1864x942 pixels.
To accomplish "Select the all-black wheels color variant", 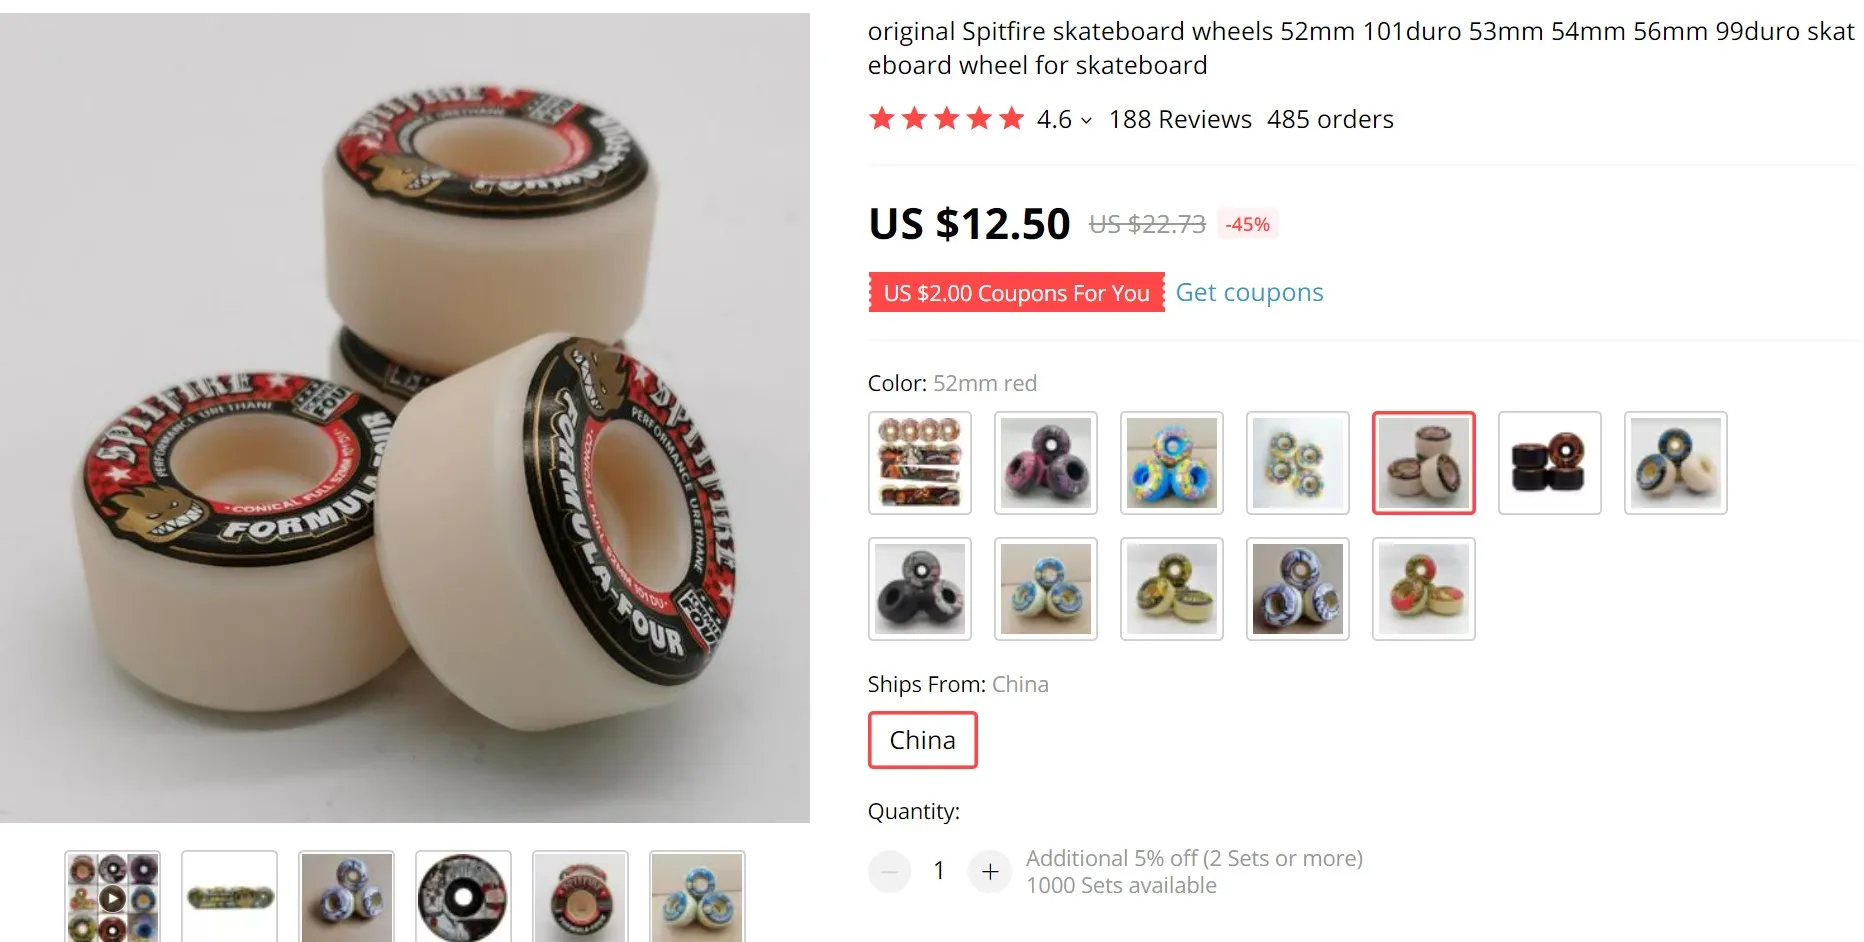I will coord(1549,463).
